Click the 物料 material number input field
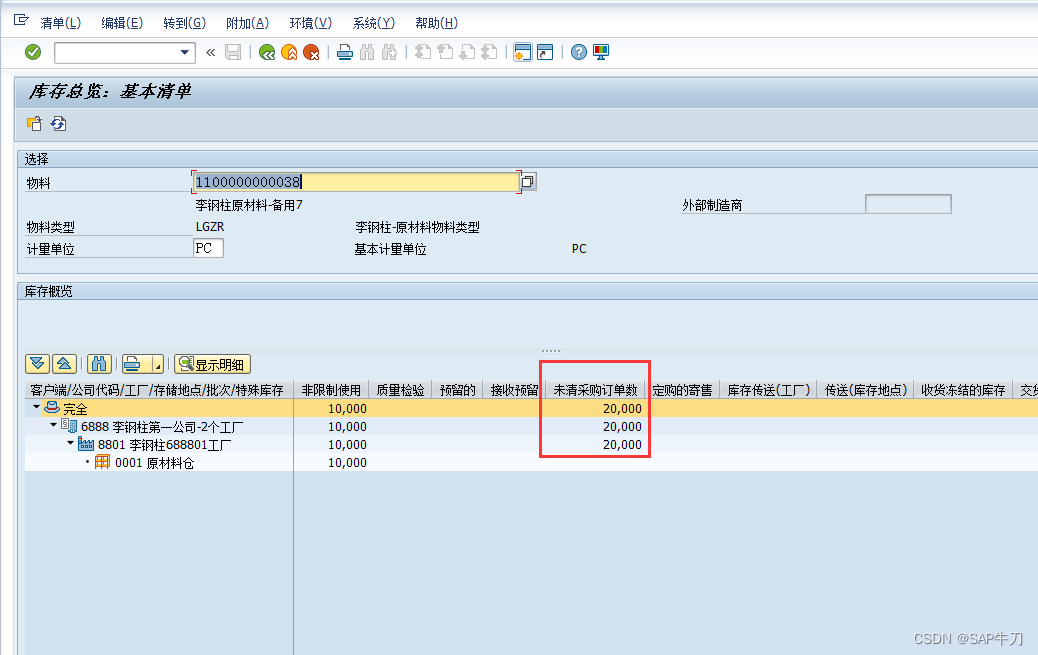This screenshot has width=1038, height=655. pyautogui.click(x=356, y=181)
